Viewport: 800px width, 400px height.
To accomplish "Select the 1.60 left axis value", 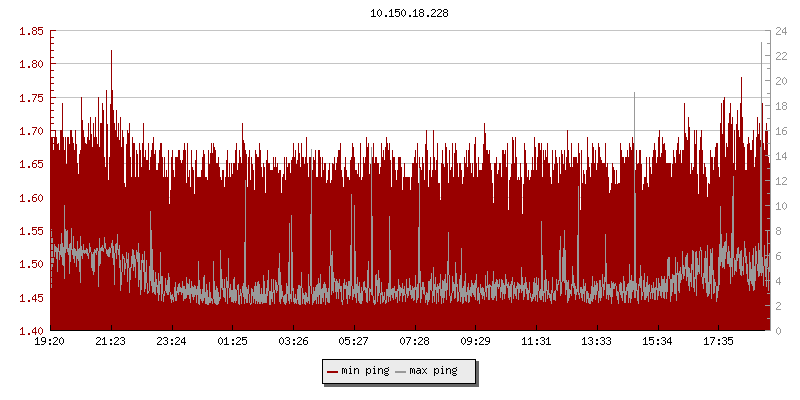I will (x=31, y=198).
